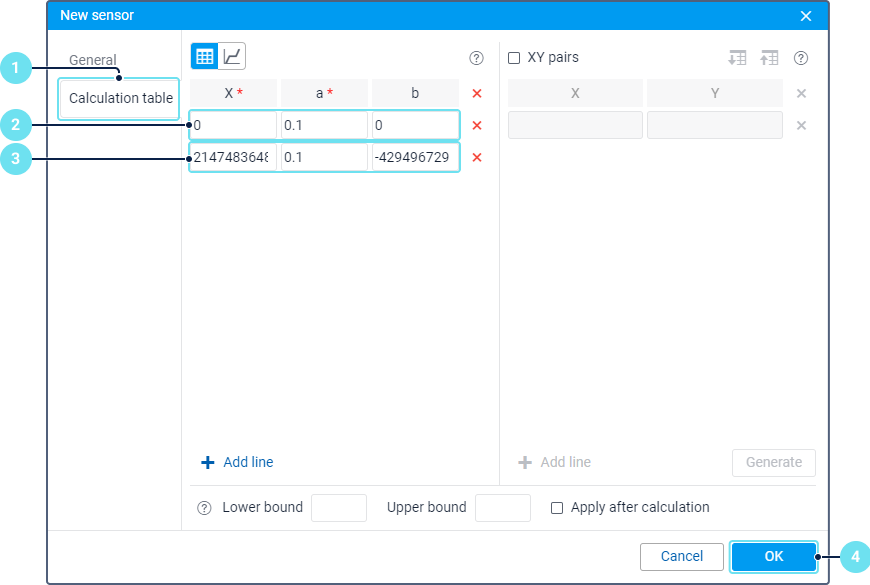870x585 pixels.
Task: Close the New sensor dialog
Action: (806, 16)
